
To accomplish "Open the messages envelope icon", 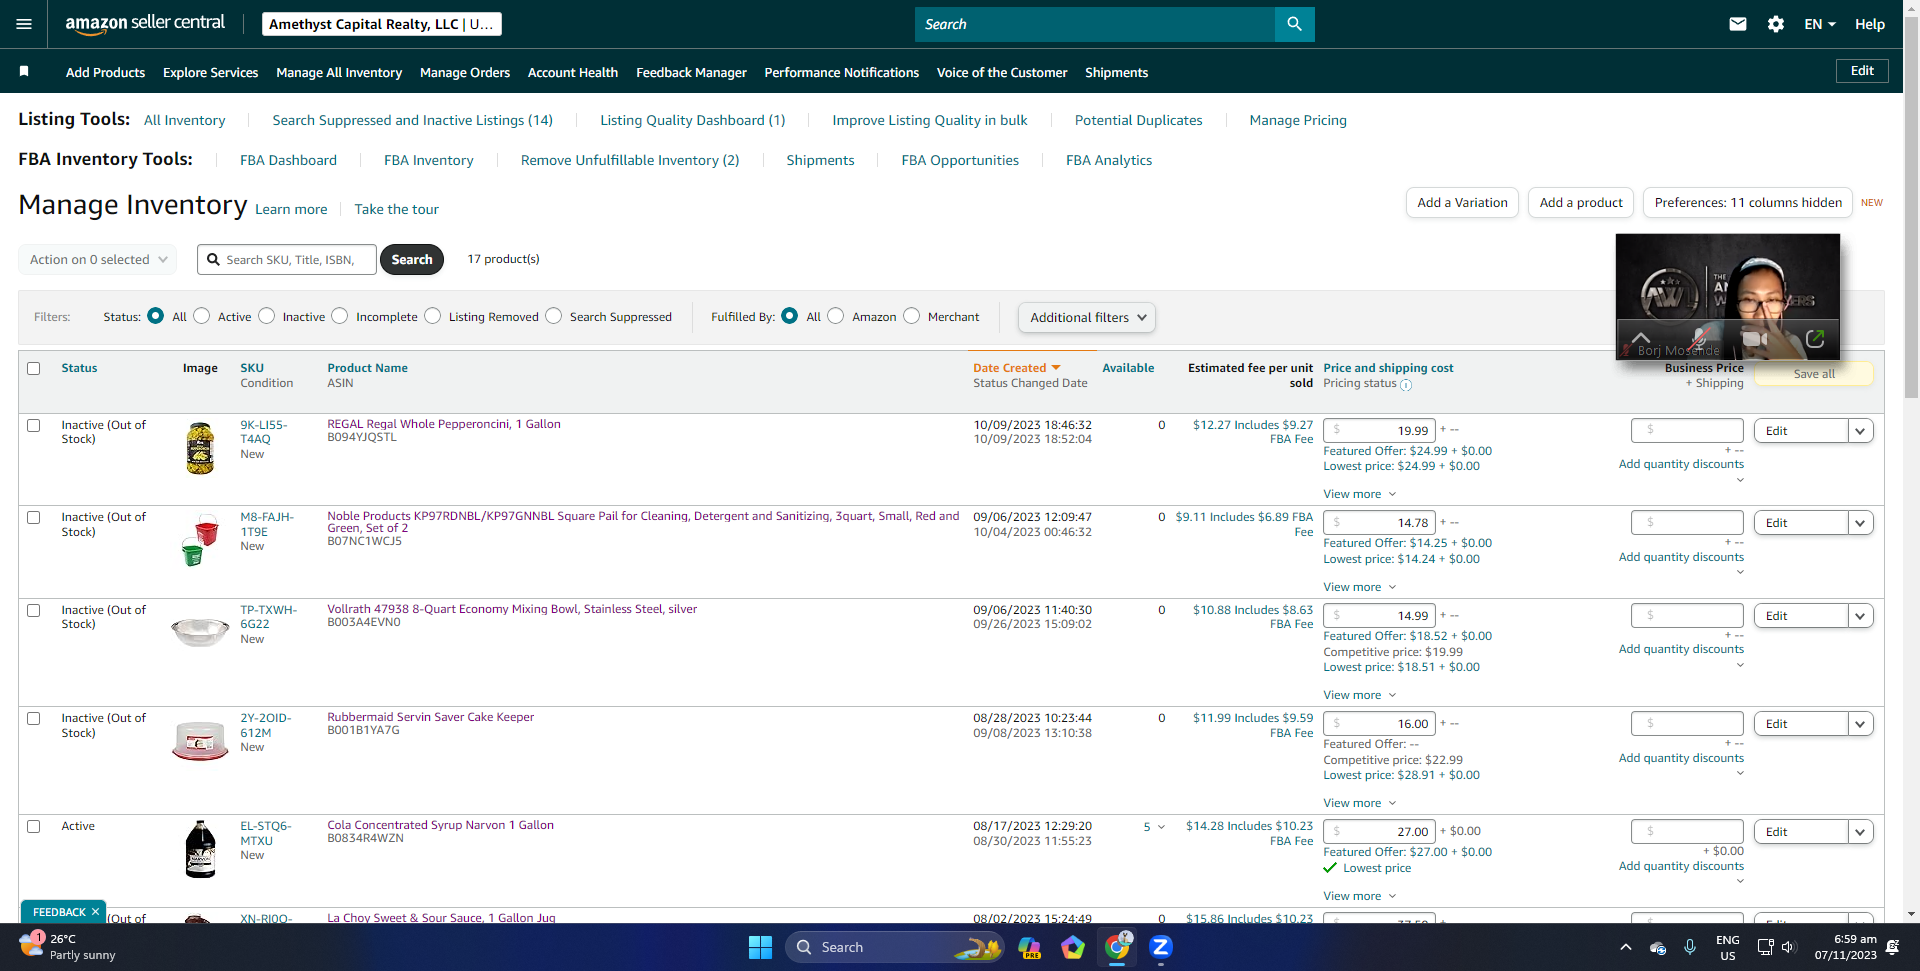I will coord(1738,24).
